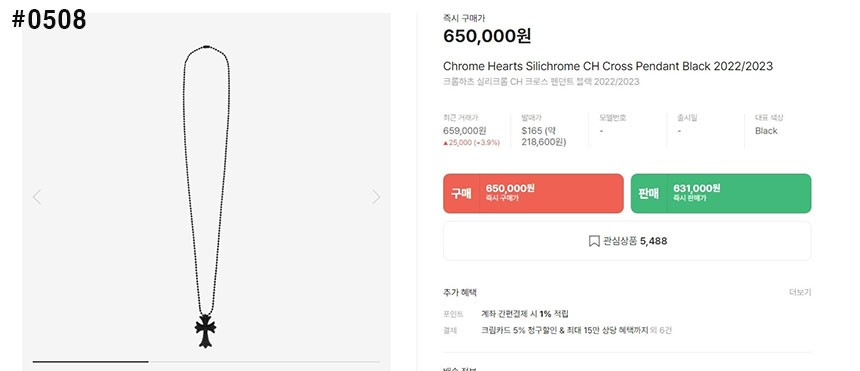Click the bookmark icon for 관심상품
The height and width of the screenshot is (371, 860).
[593, 241]
